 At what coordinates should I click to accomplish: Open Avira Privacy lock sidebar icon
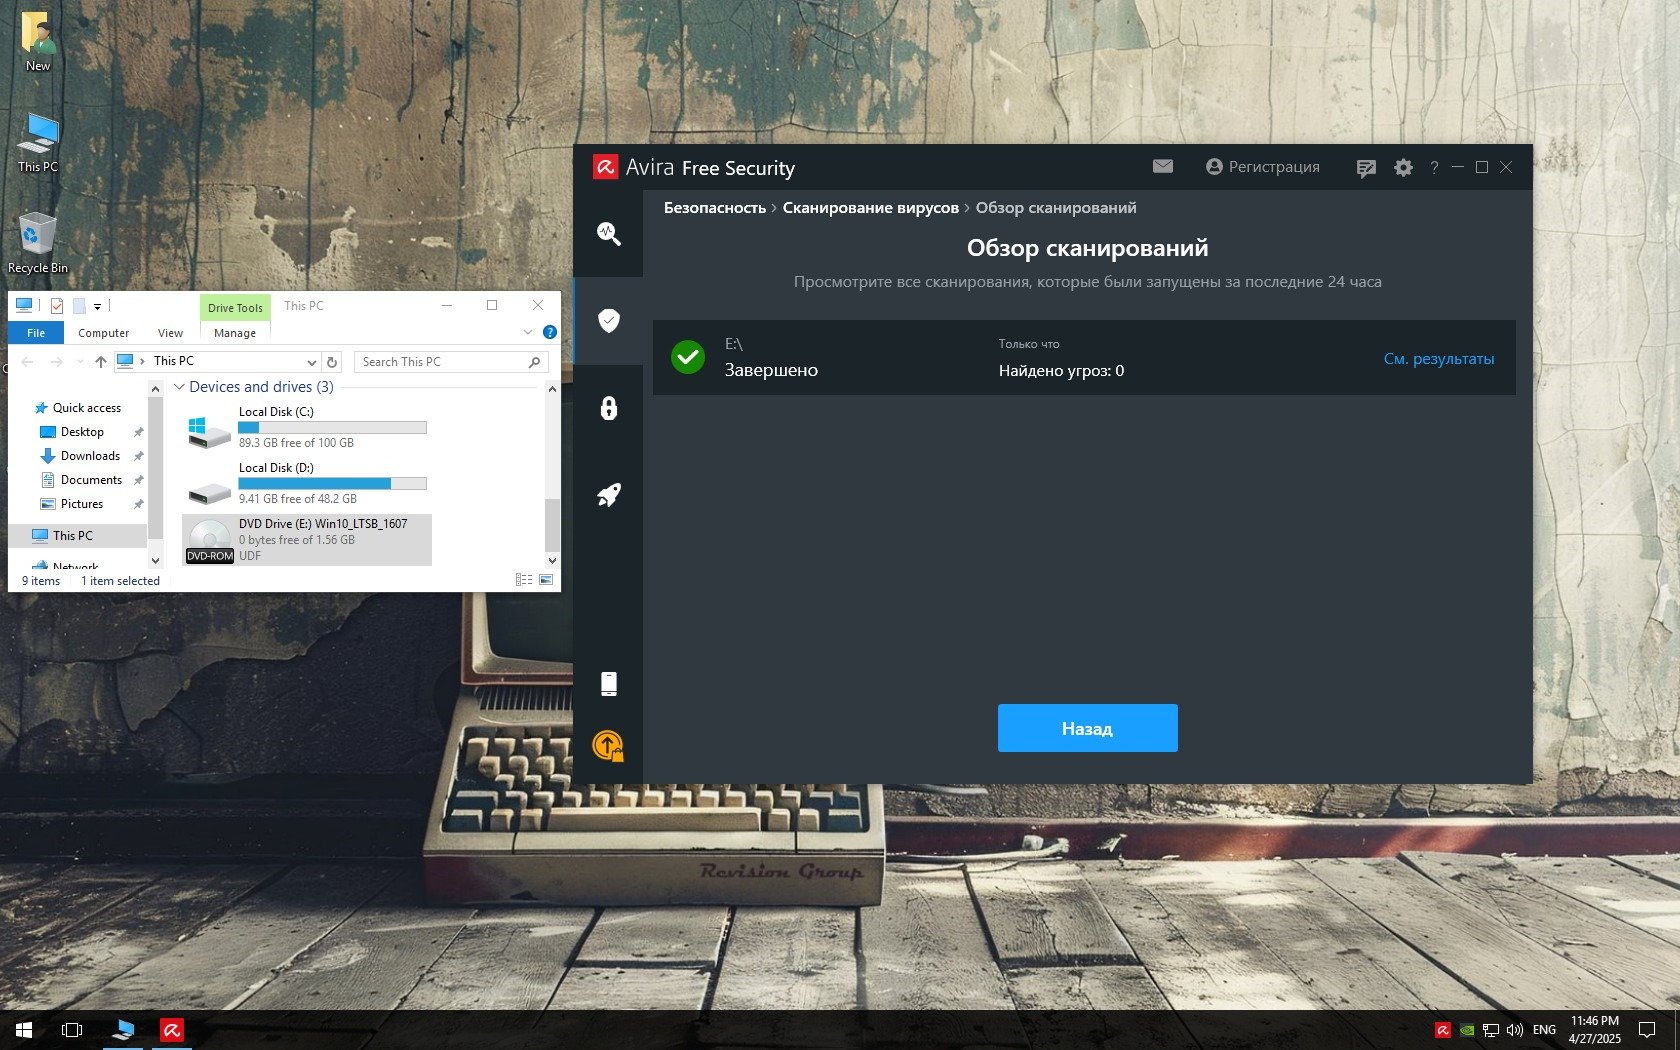[608, 408]
